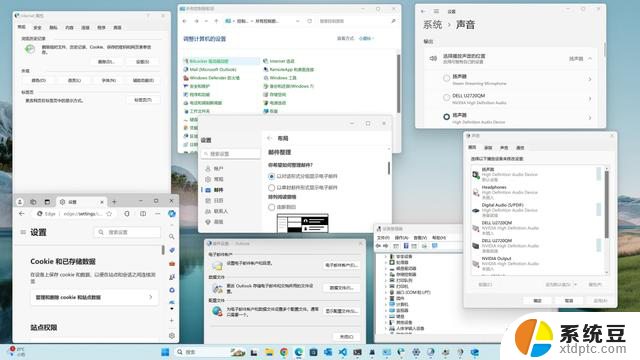640x360 pixels.
Task: Click Delete browsing history button in Internet Properties
Action: coord(106,62)
